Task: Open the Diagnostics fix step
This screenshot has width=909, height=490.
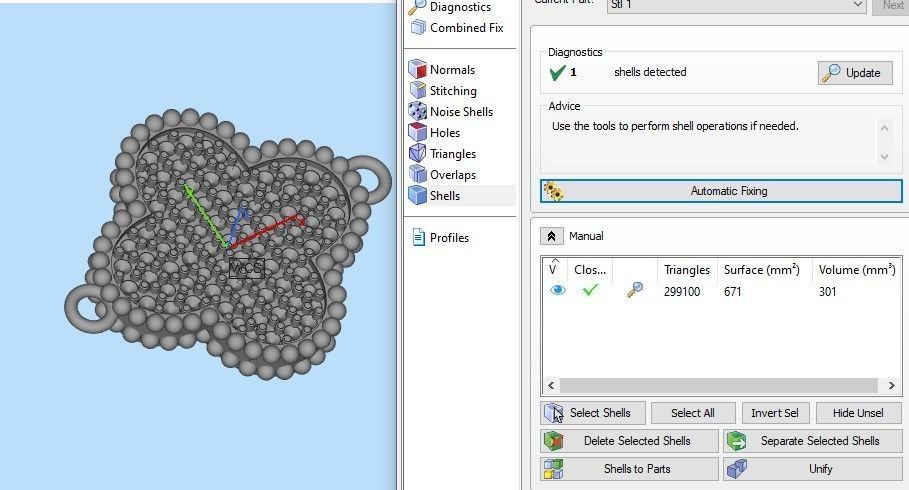Action: (x=450, y=7)
